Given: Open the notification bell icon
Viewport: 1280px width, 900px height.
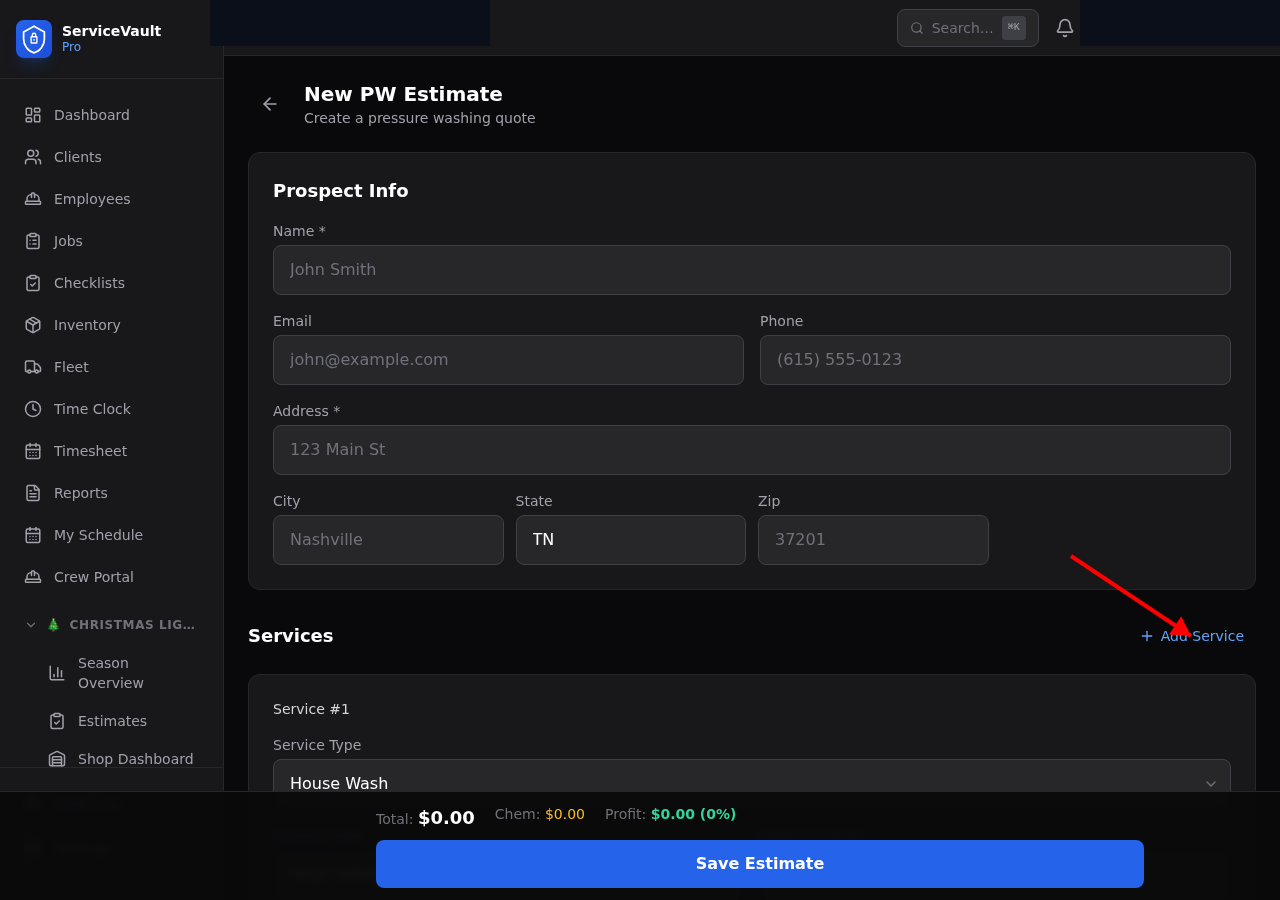Looking at the screenshot, I should pos(1064,27).
